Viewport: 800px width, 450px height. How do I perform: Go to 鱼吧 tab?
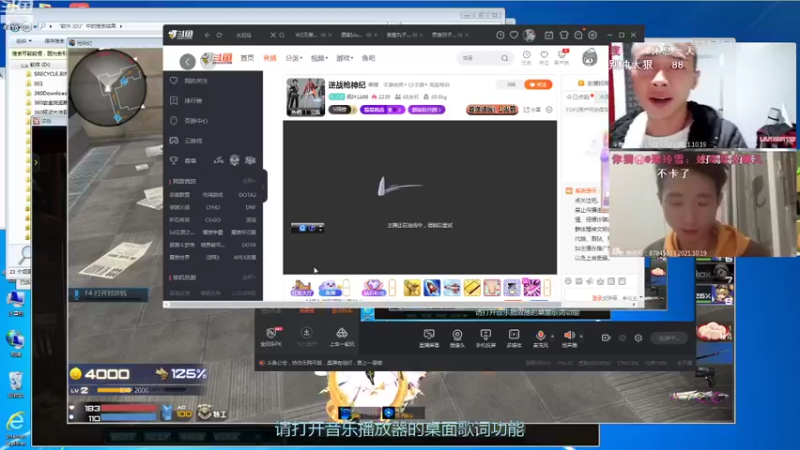368,58
